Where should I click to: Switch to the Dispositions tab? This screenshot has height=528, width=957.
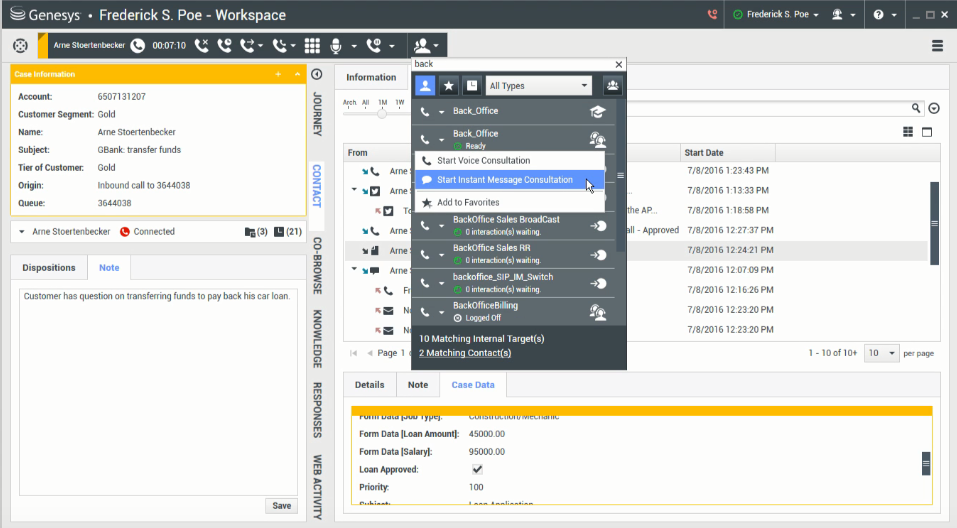click(x=49, y=268)
